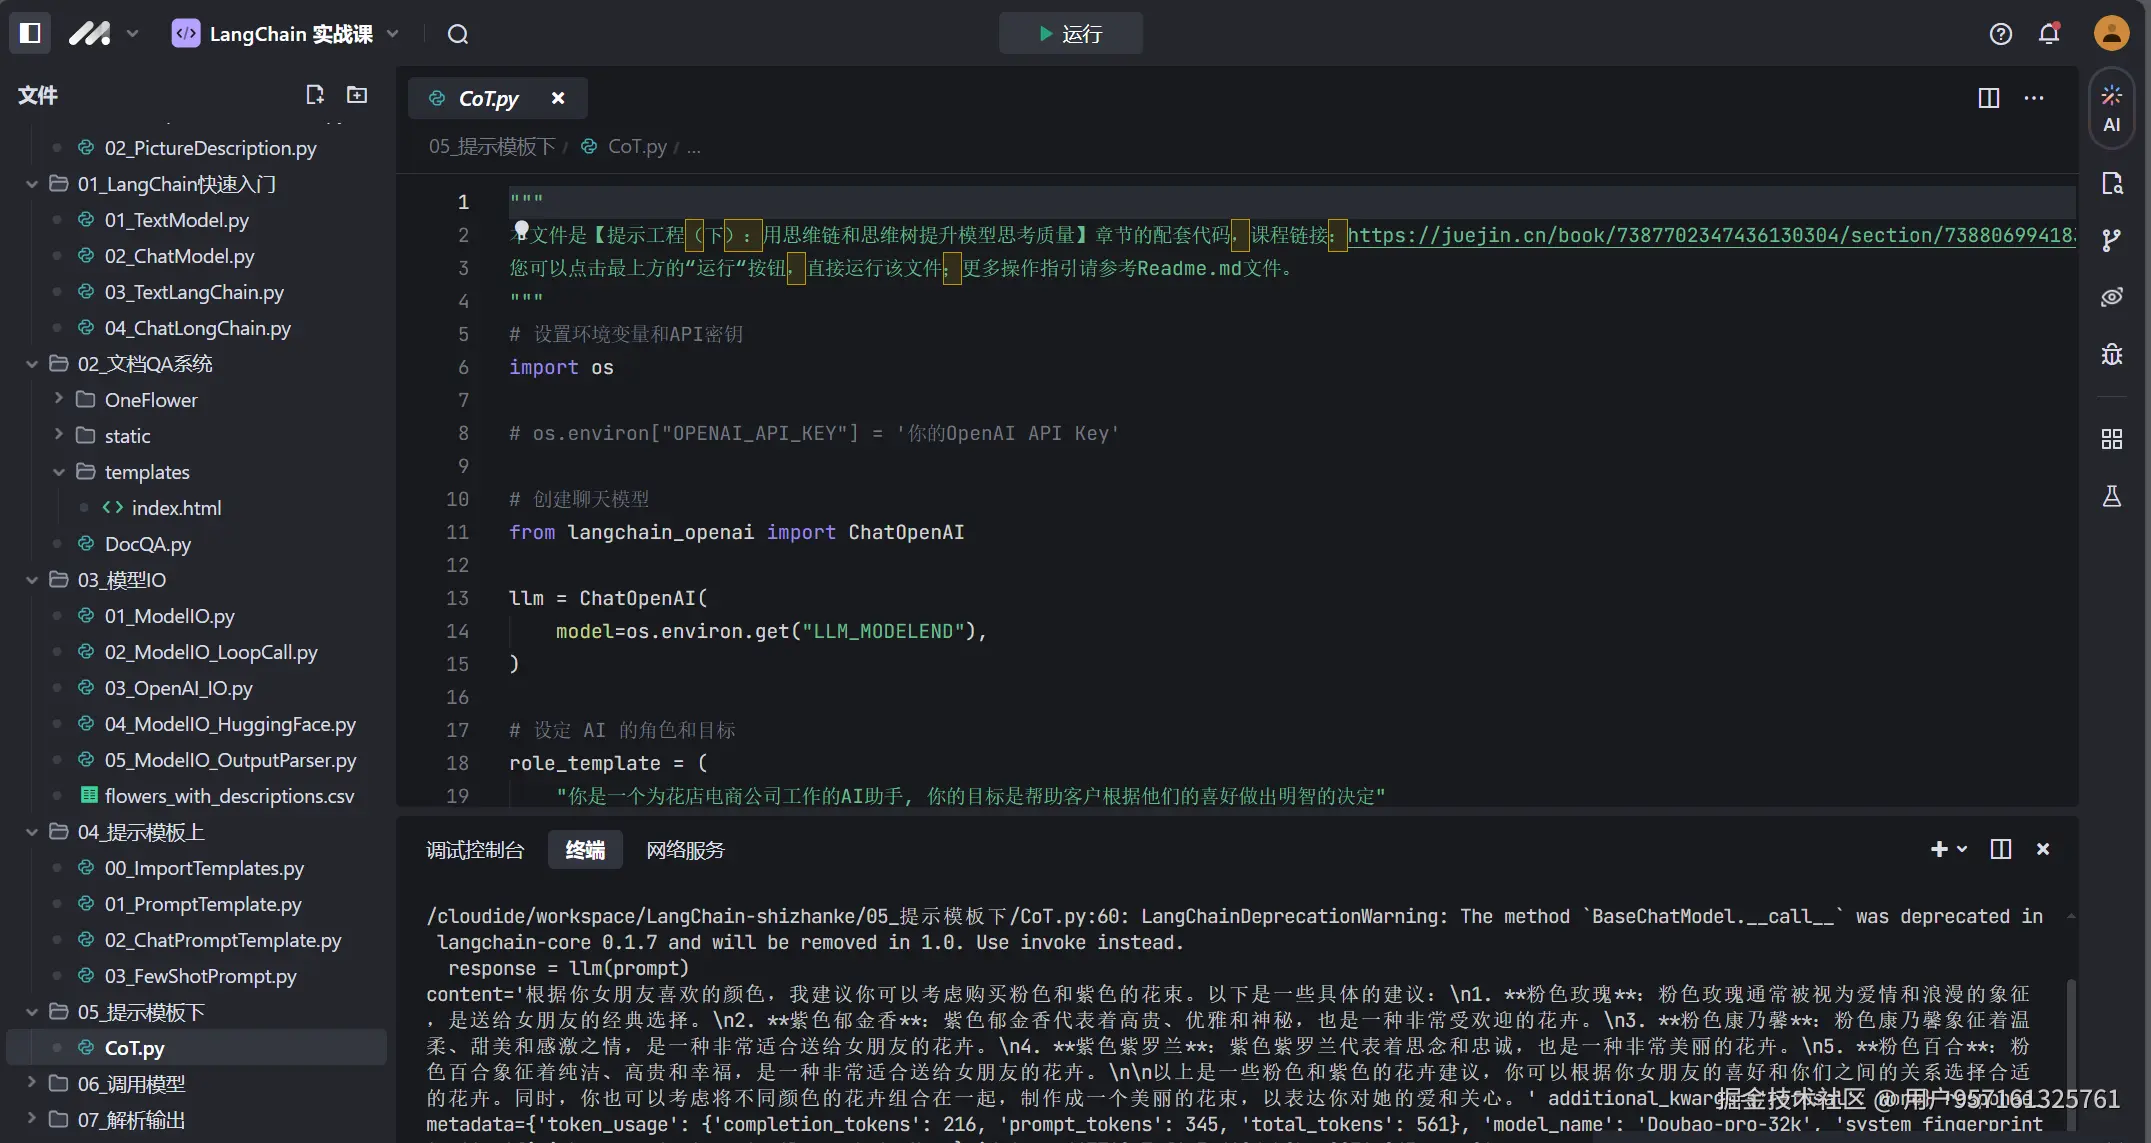Create a new folder in explorer
The image size is (2151, 1143).
click(x=357, y=95)
